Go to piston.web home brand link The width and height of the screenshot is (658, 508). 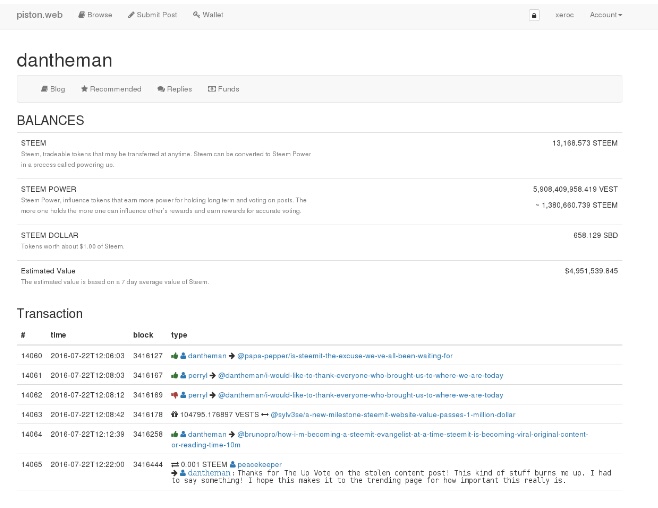coord(39,15)
